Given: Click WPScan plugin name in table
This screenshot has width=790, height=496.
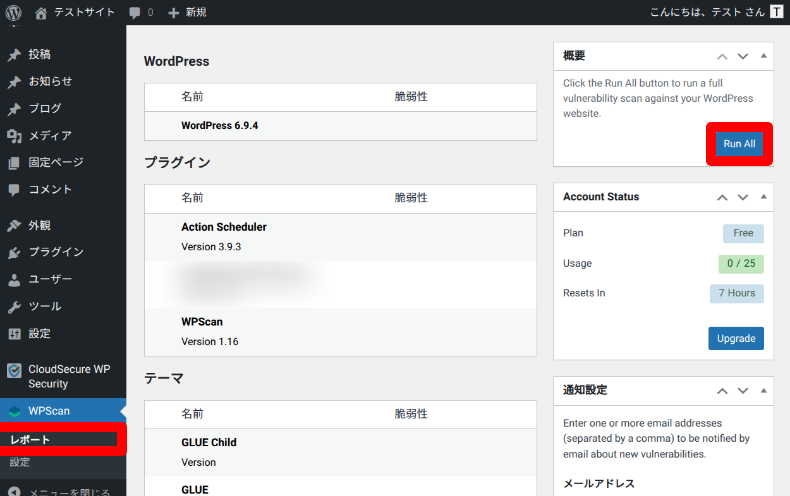Looking at the screenshot, I should tap(202, 322).
